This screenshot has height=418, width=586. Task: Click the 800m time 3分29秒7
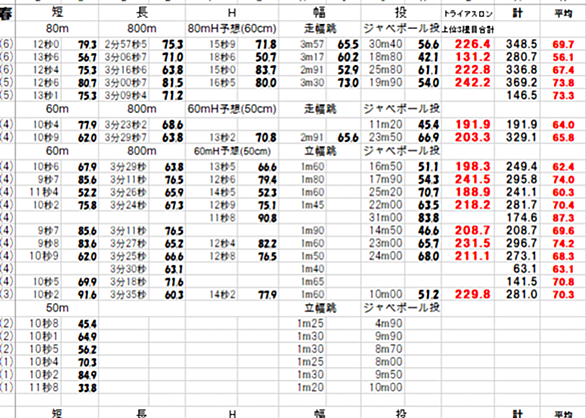(x=126, y=137)
